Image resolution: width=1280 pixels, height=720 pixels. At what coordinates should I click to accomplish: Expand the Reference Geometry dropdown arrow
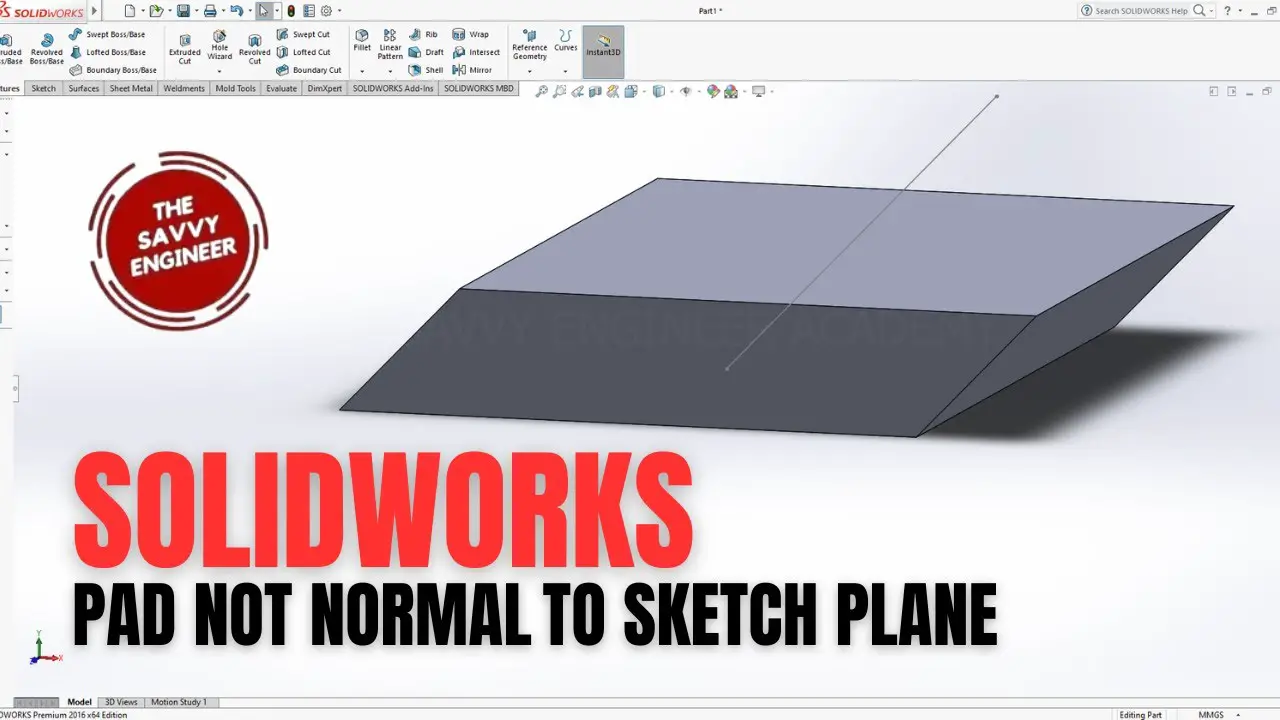[530, 72]
